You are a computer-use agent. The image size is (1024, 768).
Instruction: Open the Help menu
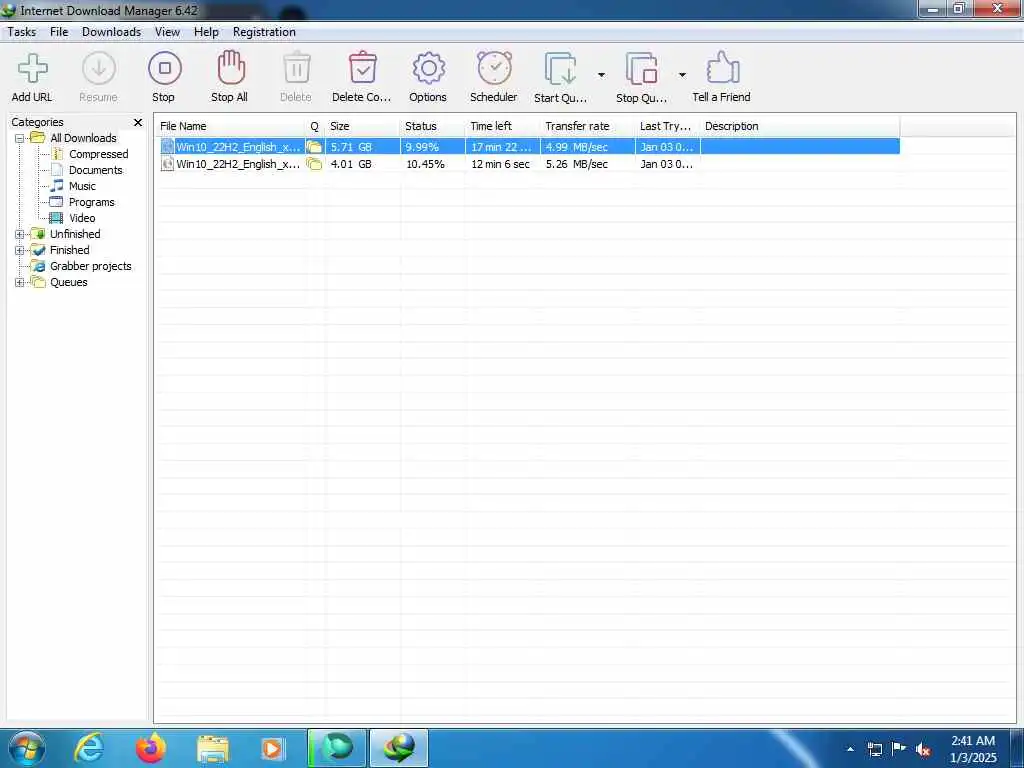[206, 32]
